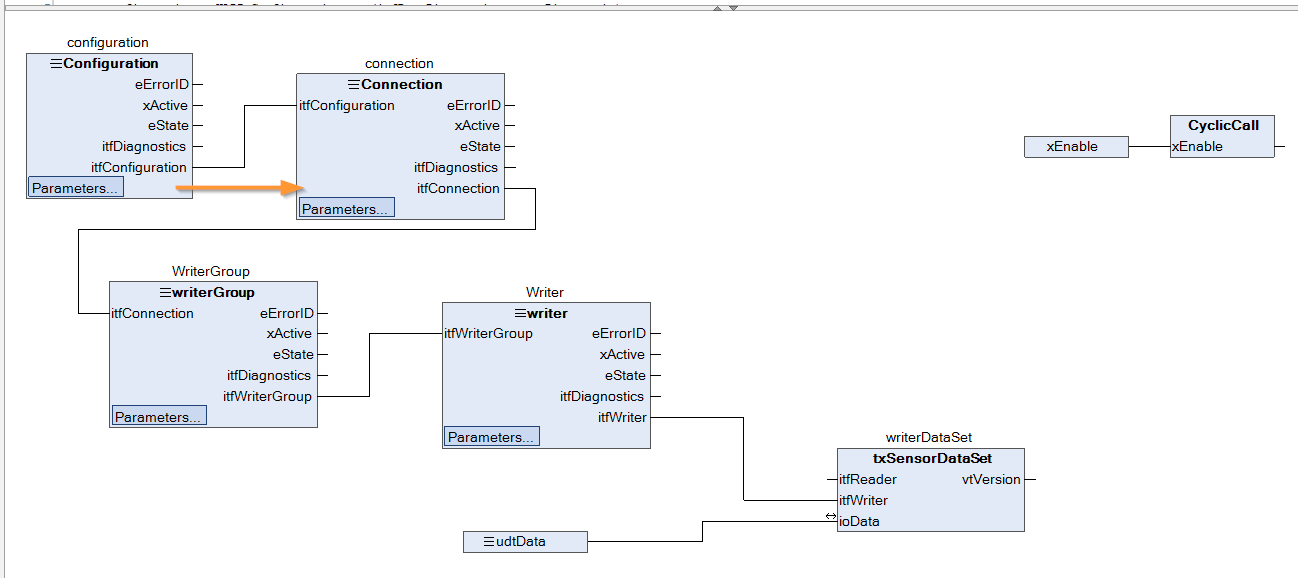
Task: Click the in-out arrow icon at ioData
Action: tap(831, 516)
